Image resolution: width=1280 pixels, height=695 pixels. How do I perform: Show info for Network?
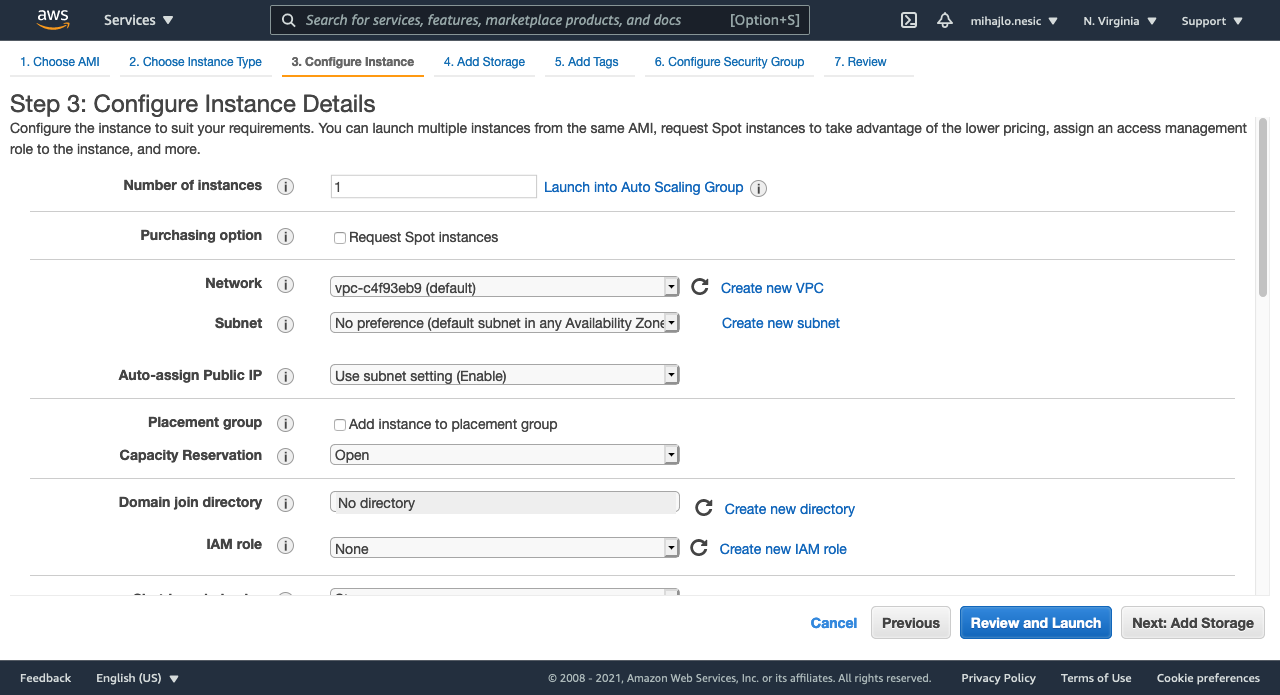pos(285,285)
